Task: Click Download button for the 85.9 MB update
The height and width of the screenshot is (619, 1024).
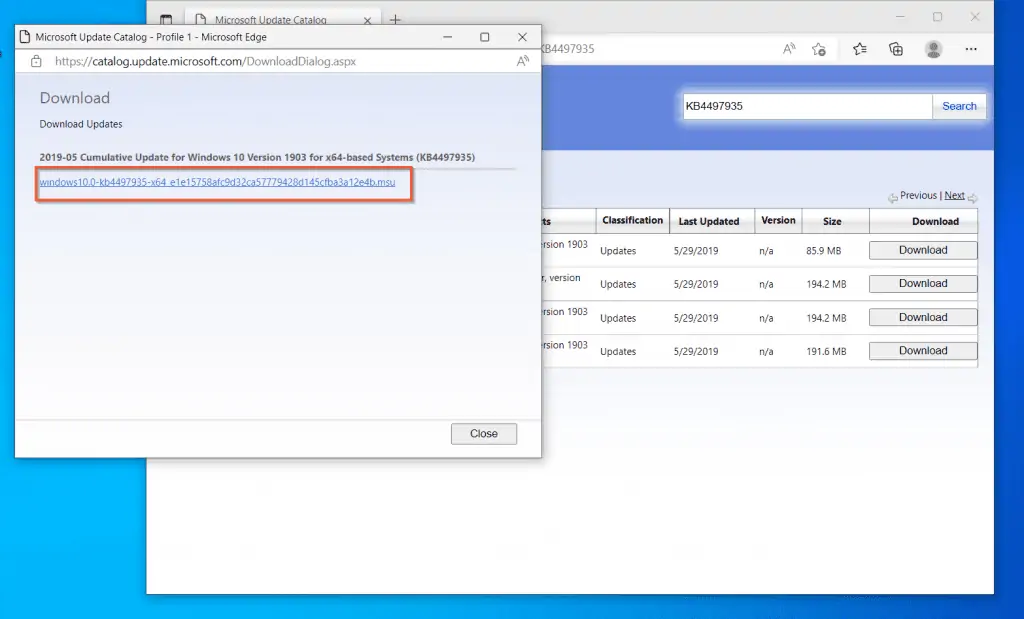Action: pos(923,250)
